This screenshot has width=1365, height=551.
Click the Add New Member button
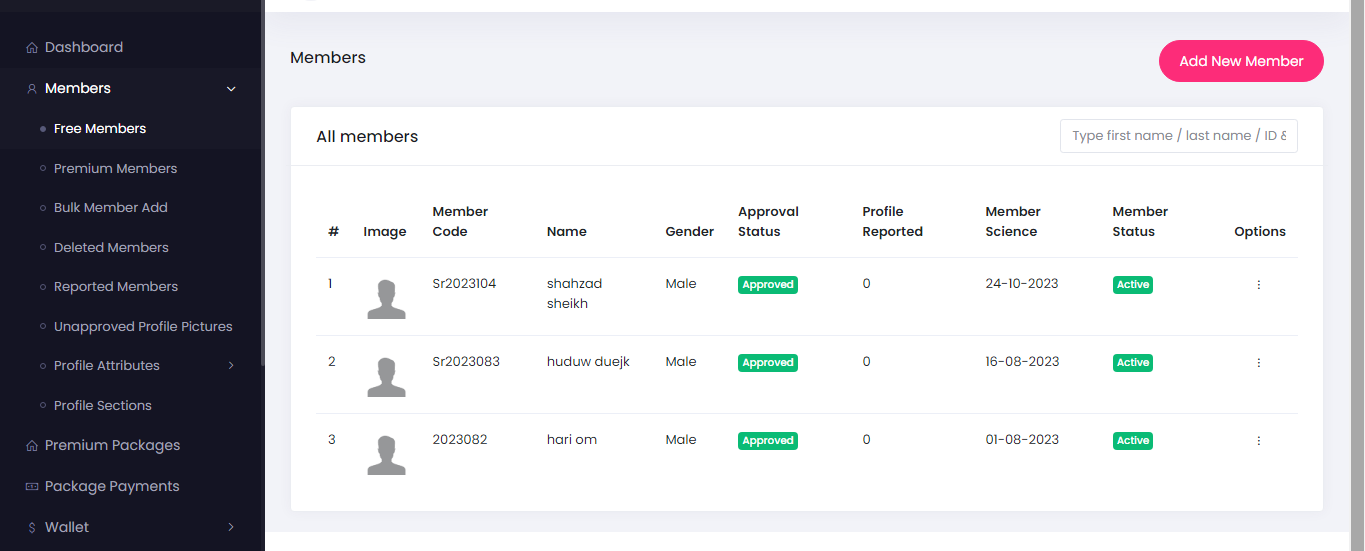[1241, 61]
